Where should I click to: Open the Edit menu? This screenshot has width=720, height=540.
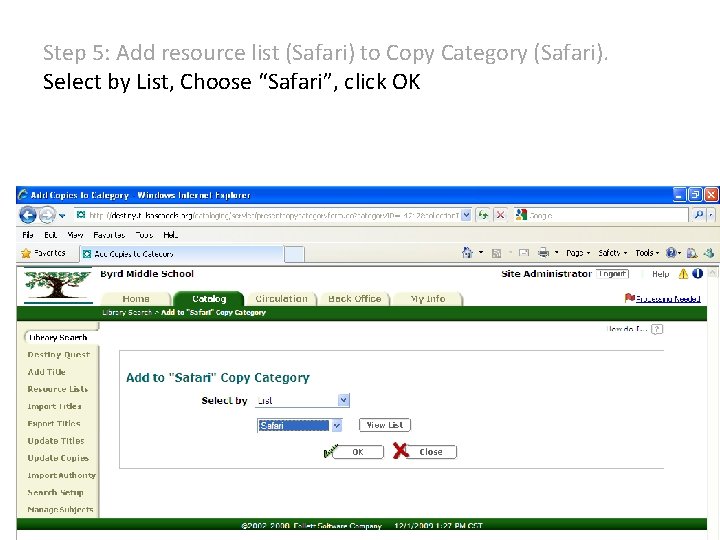tap(50, 235)
